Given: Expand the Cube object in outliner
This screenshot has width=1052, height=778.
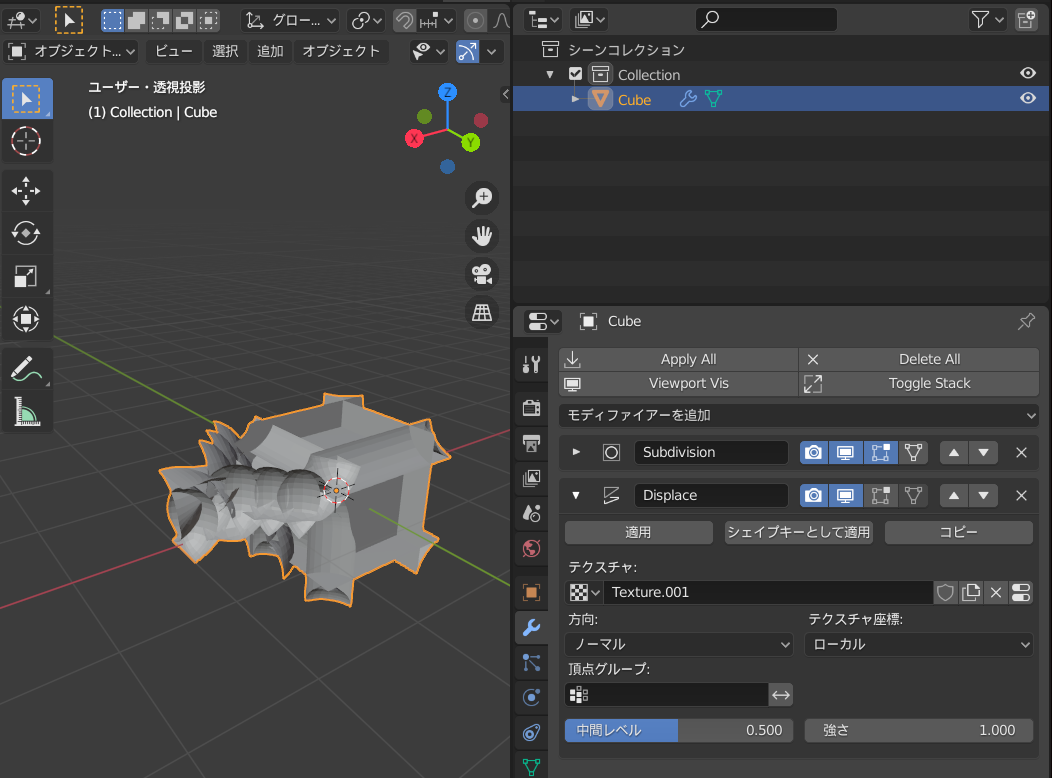Looking at the screenshot, I should [575, 99].
